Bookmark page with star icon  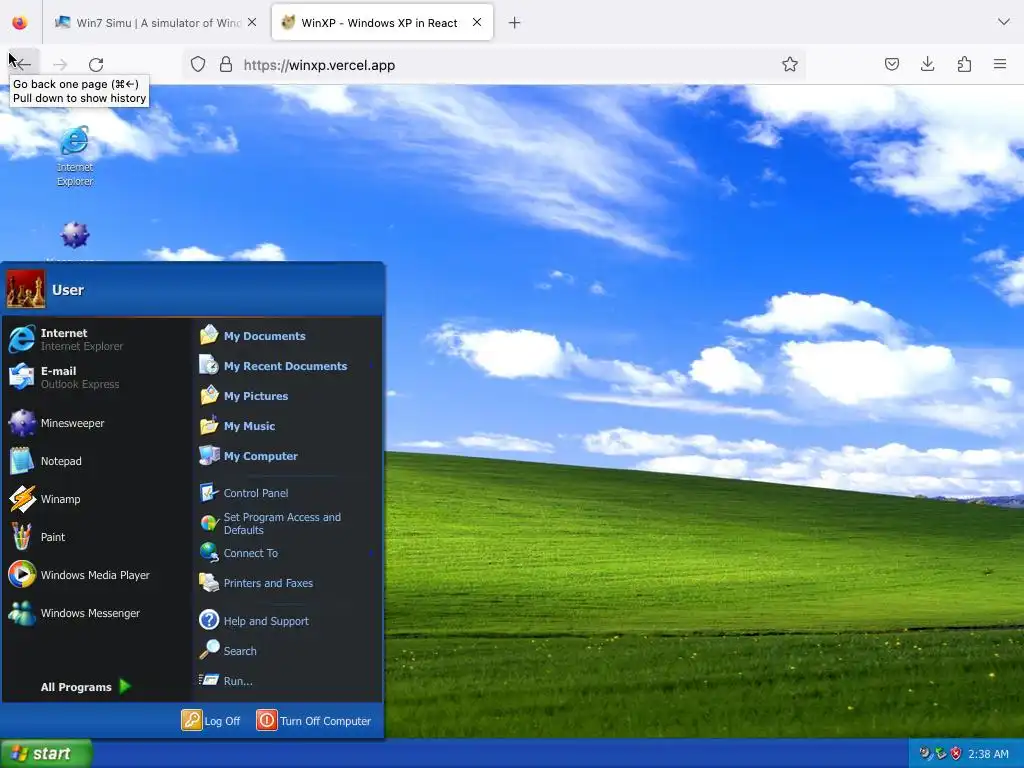790,64
